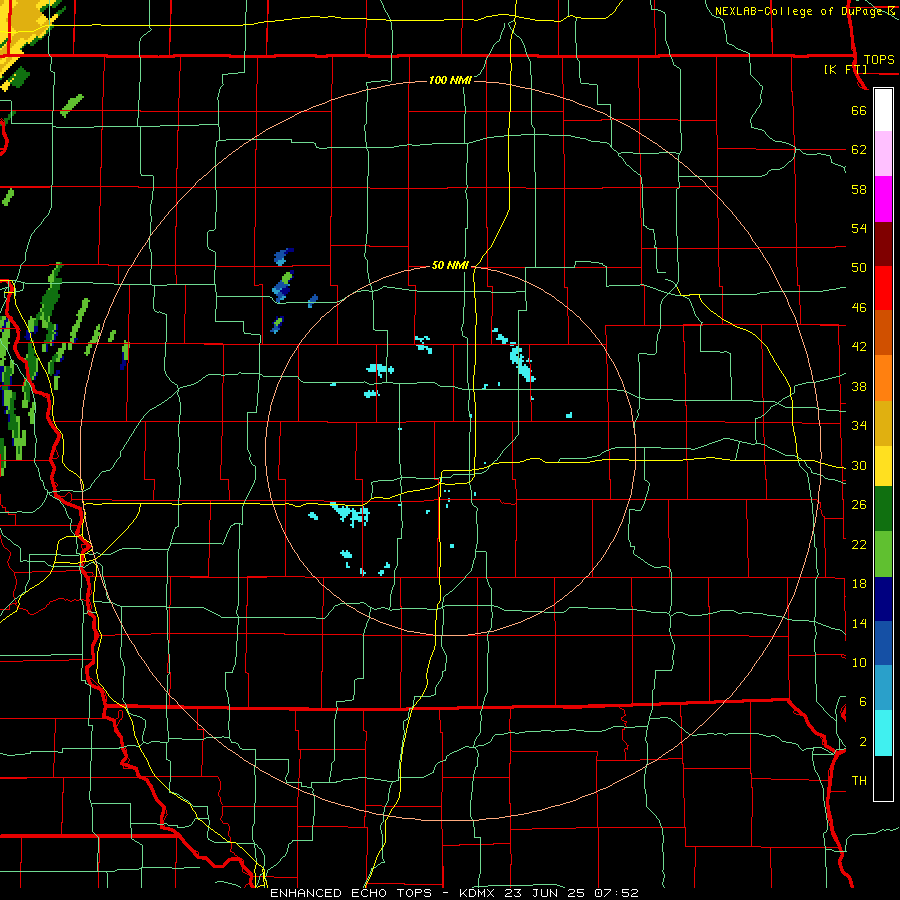Click the 62 value on the legend
Screen dimensions: 900x900
[859, 149]
